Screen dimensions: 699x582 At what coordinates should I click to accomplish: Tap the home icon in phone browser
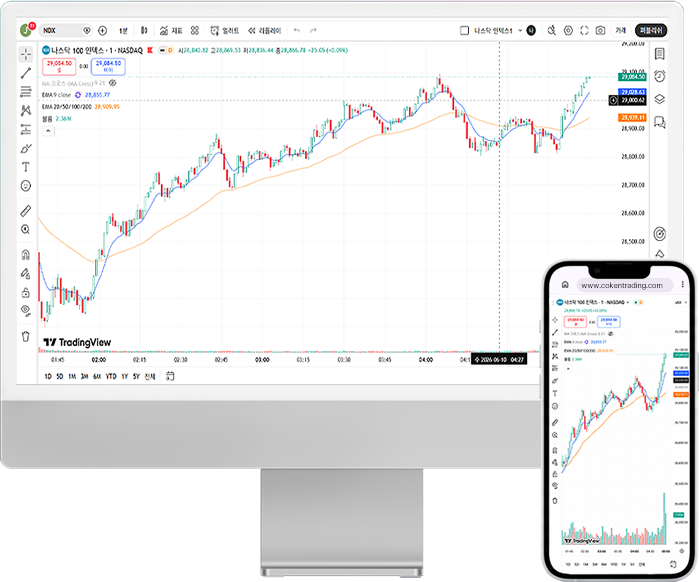pos(565,284)
